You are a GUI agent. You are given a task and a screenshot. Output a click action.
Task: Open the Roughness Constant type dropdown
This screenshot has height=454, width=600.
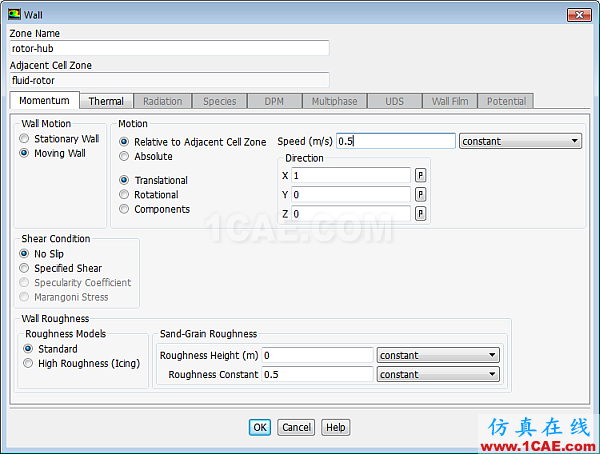(x=437, y=374)
